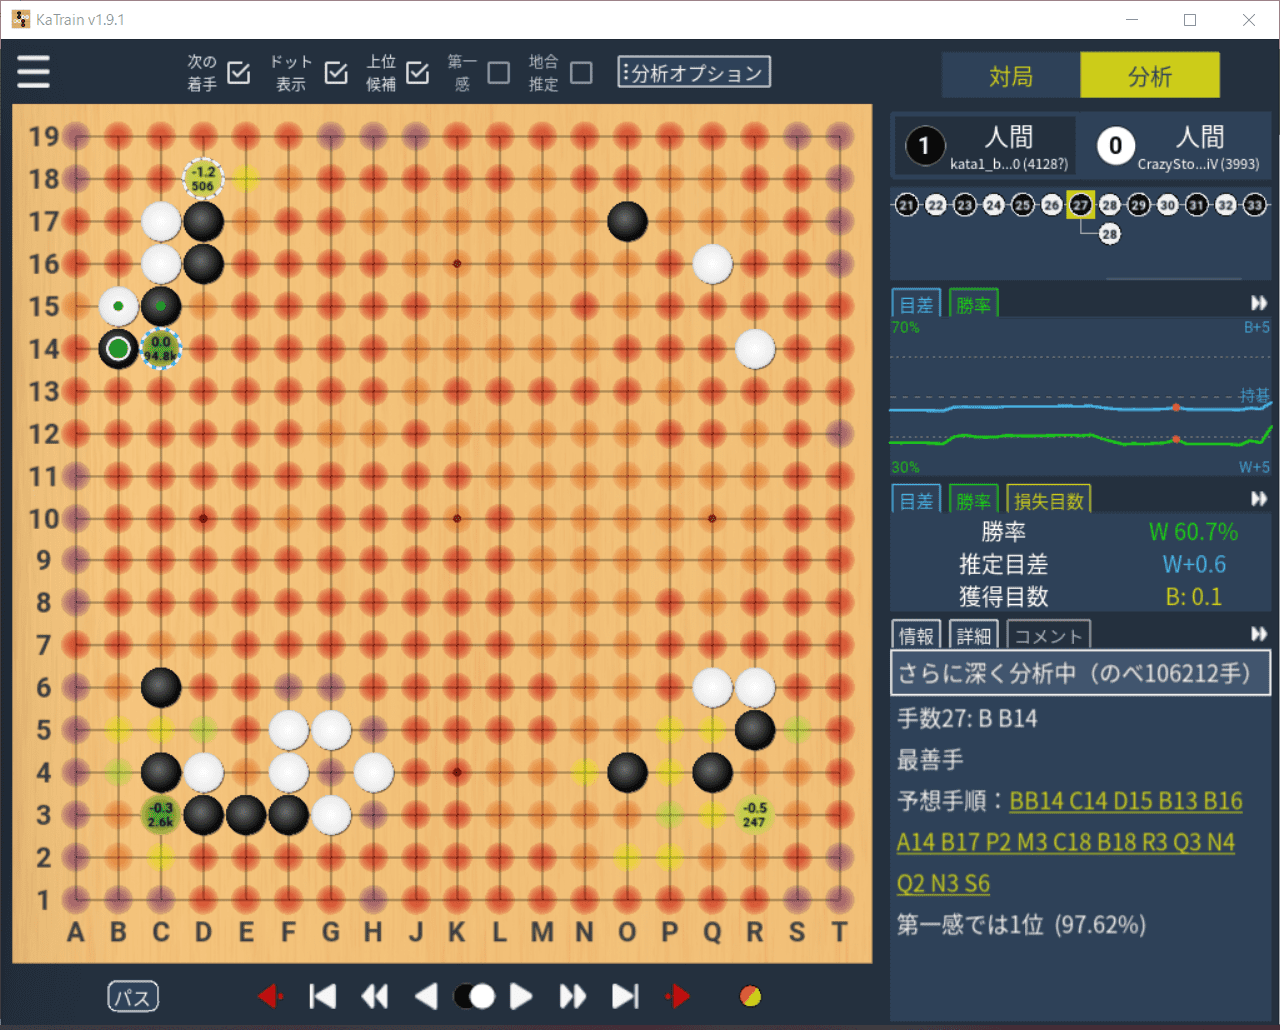Jump to the start of game

[x=322, y=996]
